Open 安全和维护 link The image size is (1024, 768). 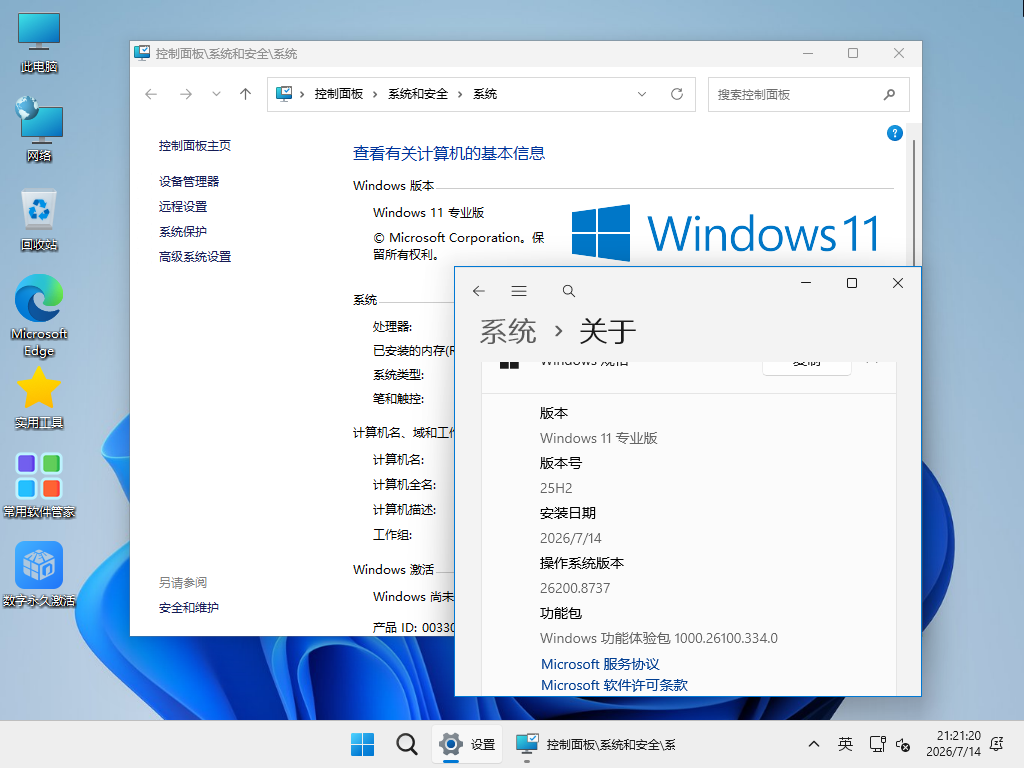point(189,607)
